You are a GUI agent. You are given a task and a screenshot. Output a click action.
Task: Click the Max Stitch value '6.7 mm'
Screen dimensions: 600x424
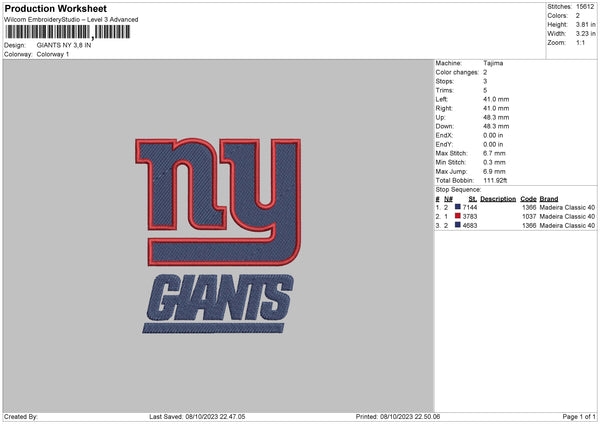[x=494, y=153]
